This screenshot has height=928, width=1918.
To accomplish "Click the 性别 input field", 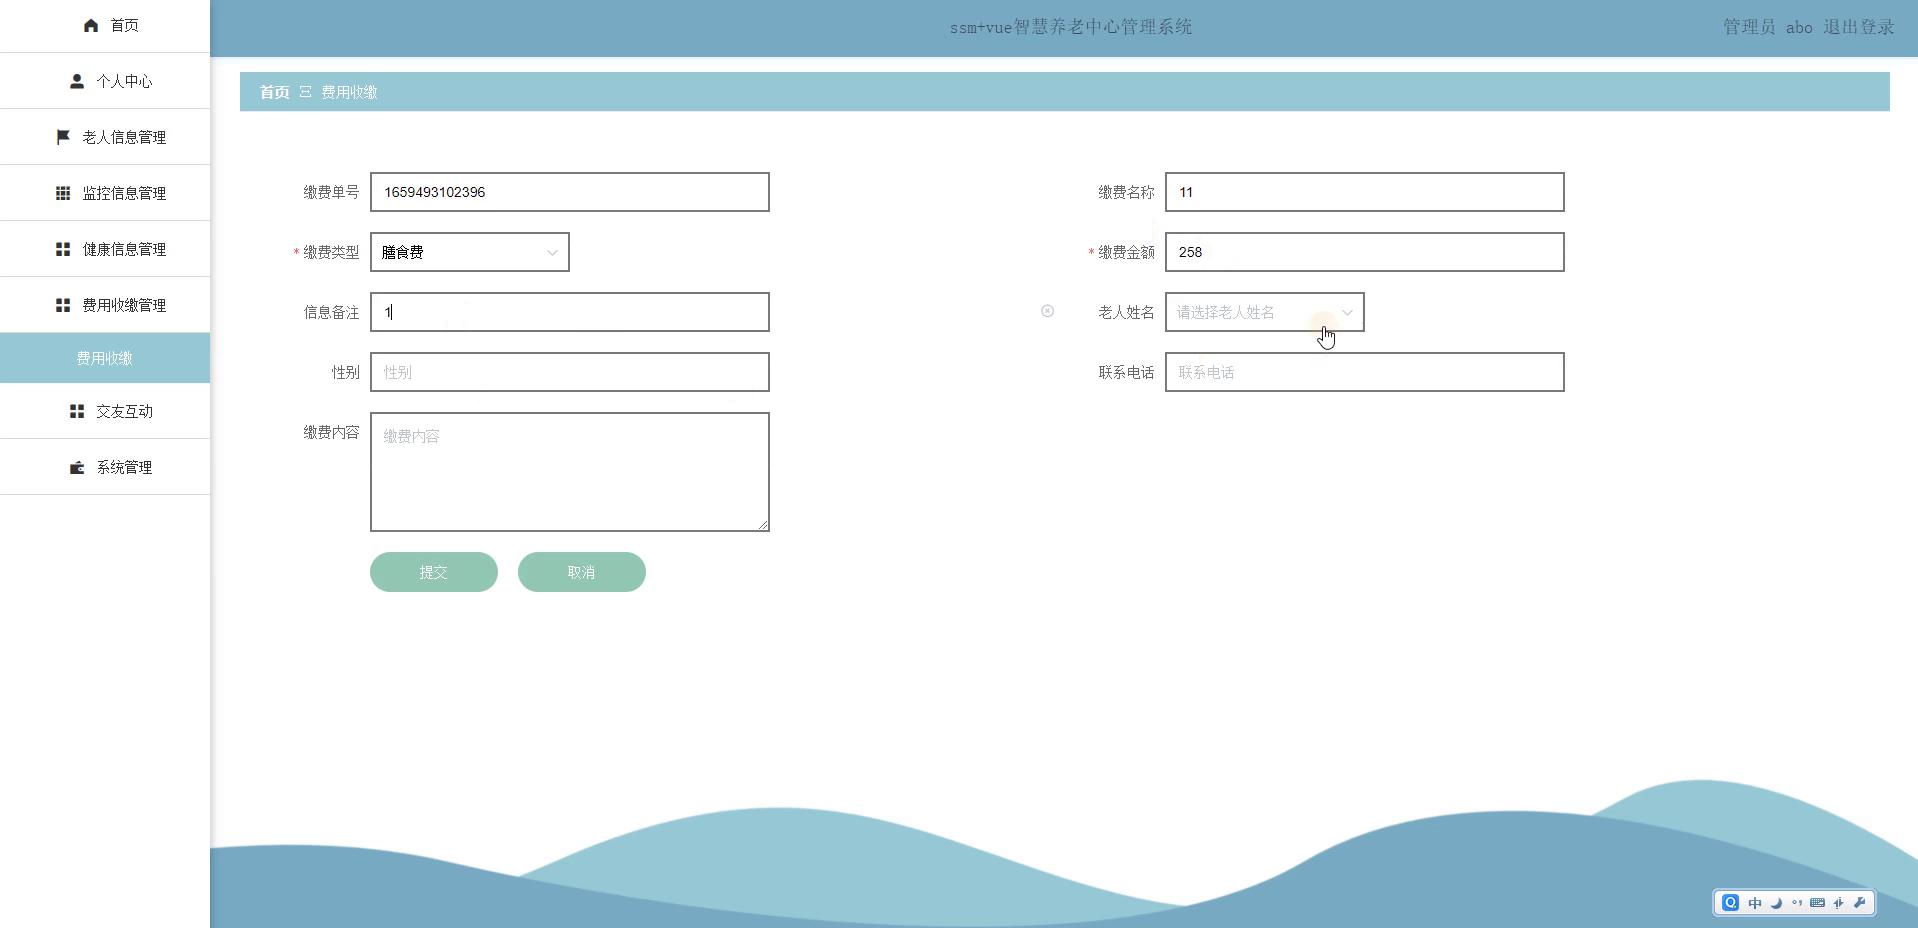I will tap(570, 372).
